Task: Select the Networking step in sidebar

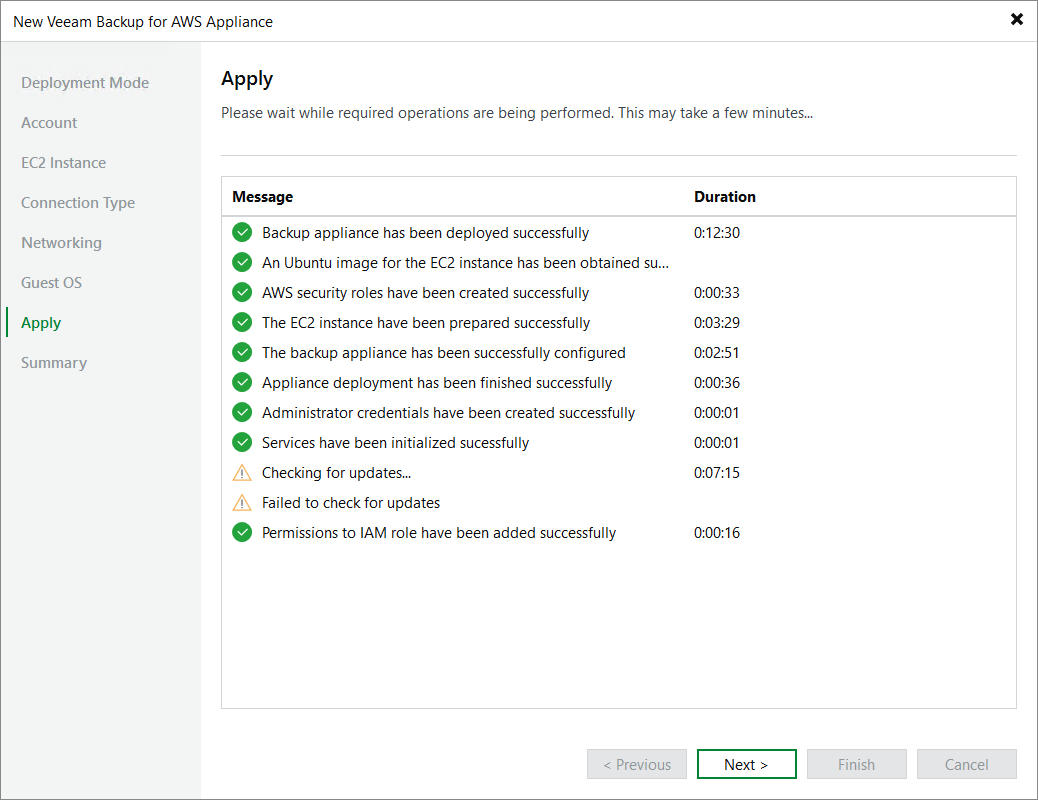Action: (x=62, y=243)
